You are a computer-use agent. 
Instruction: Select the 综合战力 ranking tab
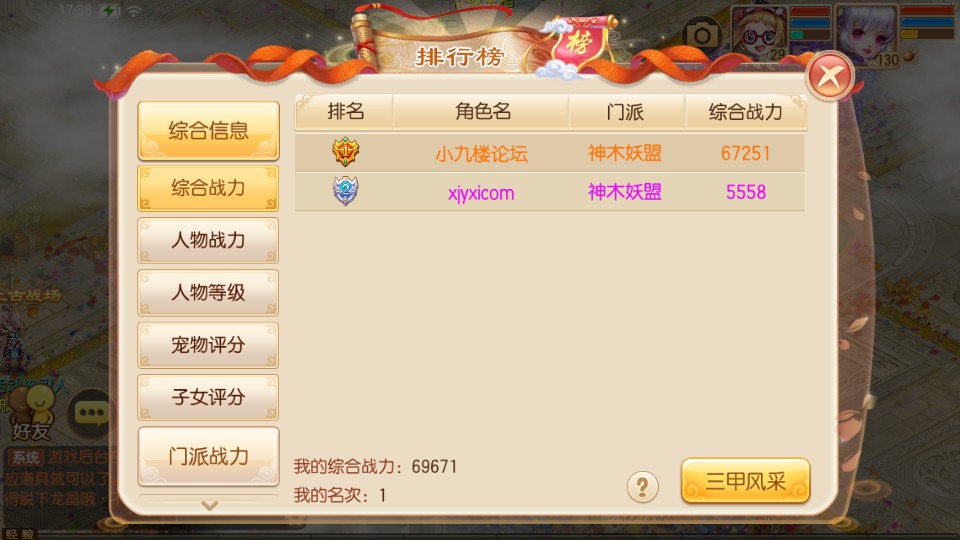pyautogui.click(x=208, y=188)
